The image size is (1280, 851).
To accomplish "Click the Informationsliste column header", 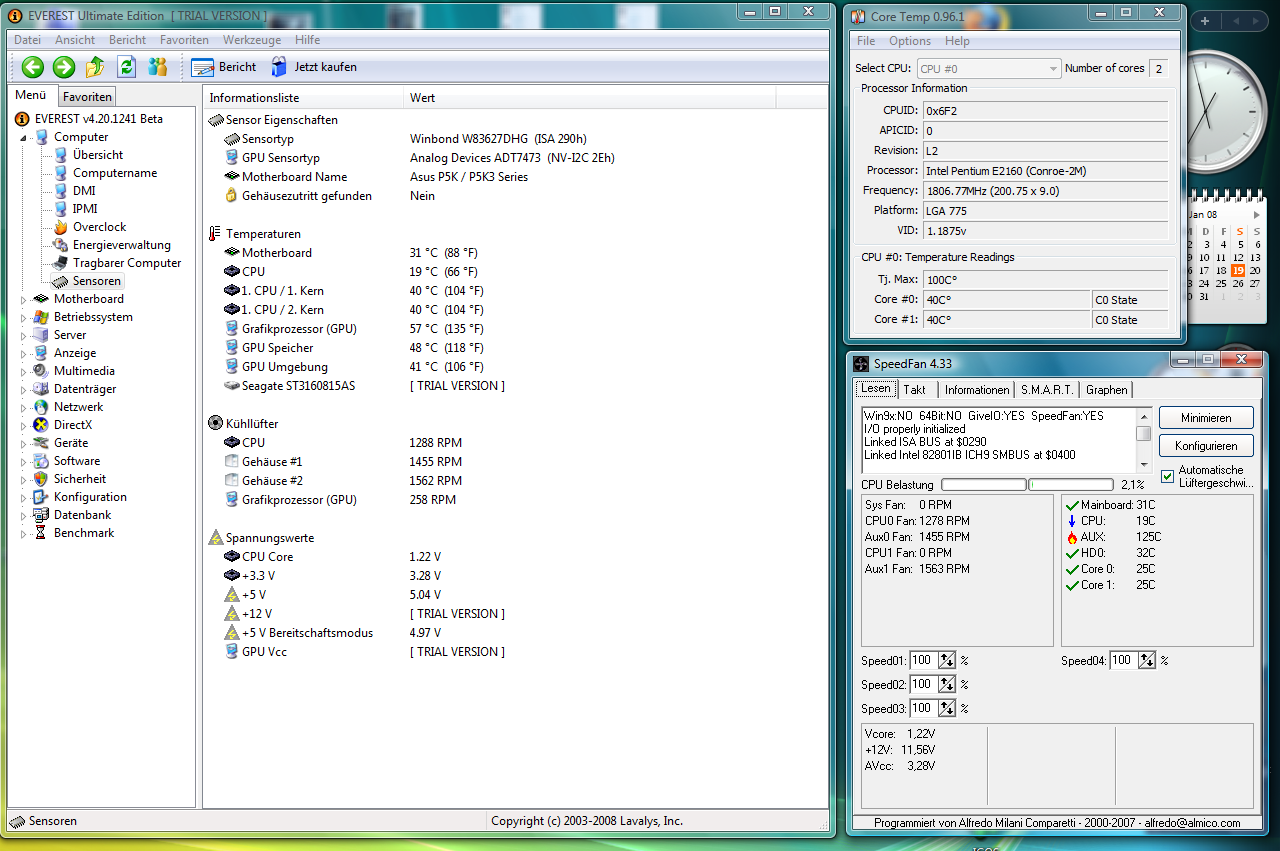I will [303, 98].
